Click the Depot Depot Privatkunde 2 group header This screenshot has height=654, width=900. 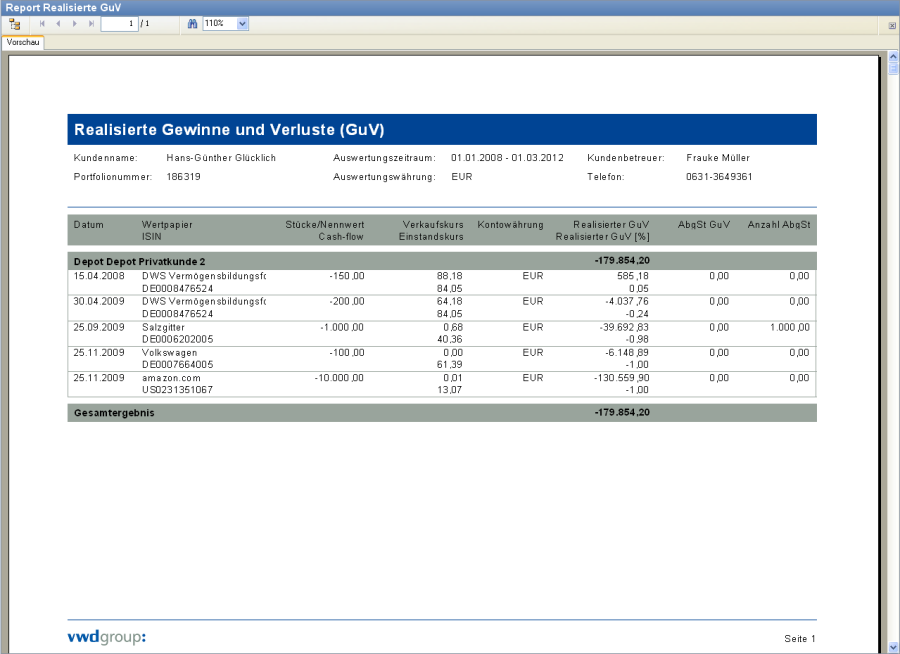pyautogui.click(x=140, y=261)
